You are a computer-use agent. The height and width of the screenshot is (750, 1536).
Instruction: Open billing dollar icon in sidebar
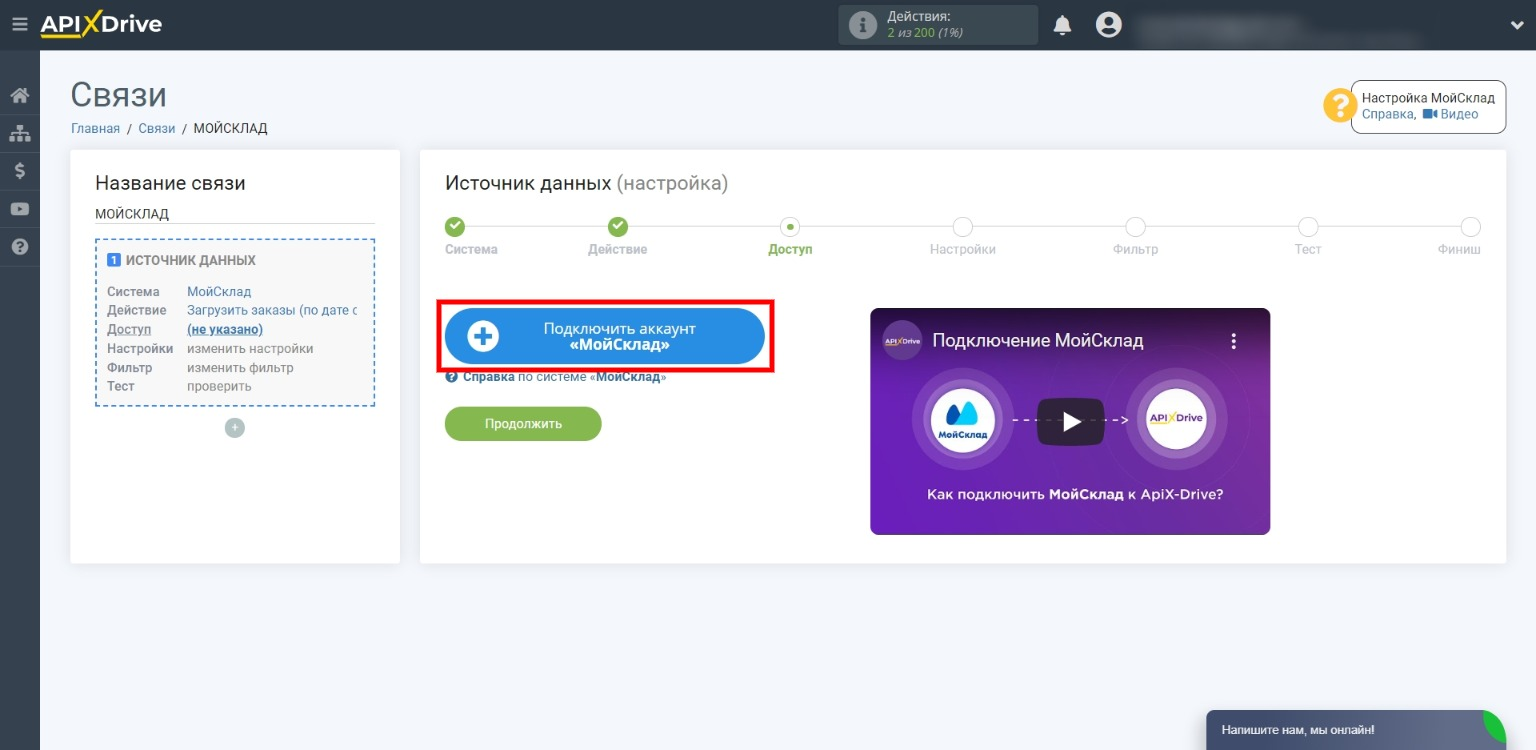19,170
